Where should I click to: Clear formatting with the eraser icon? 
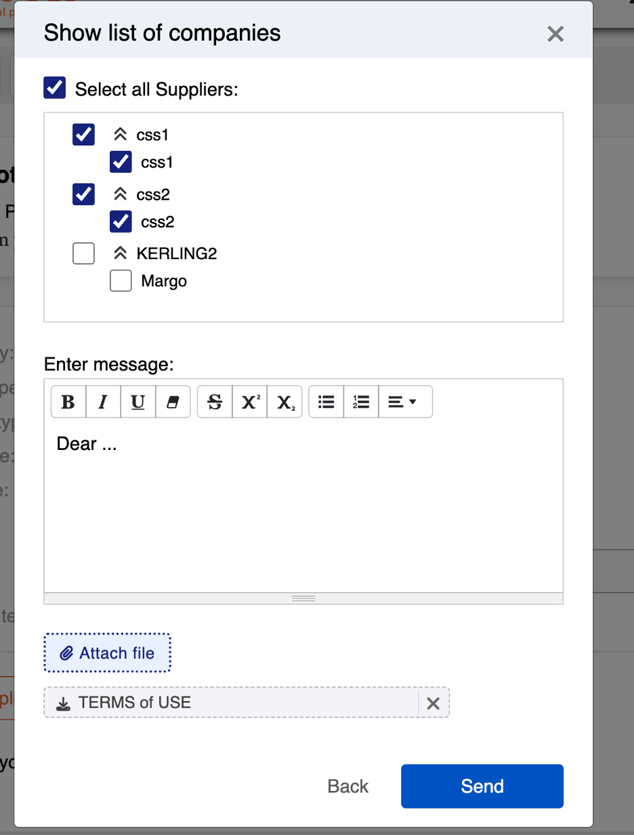(172, 402)
